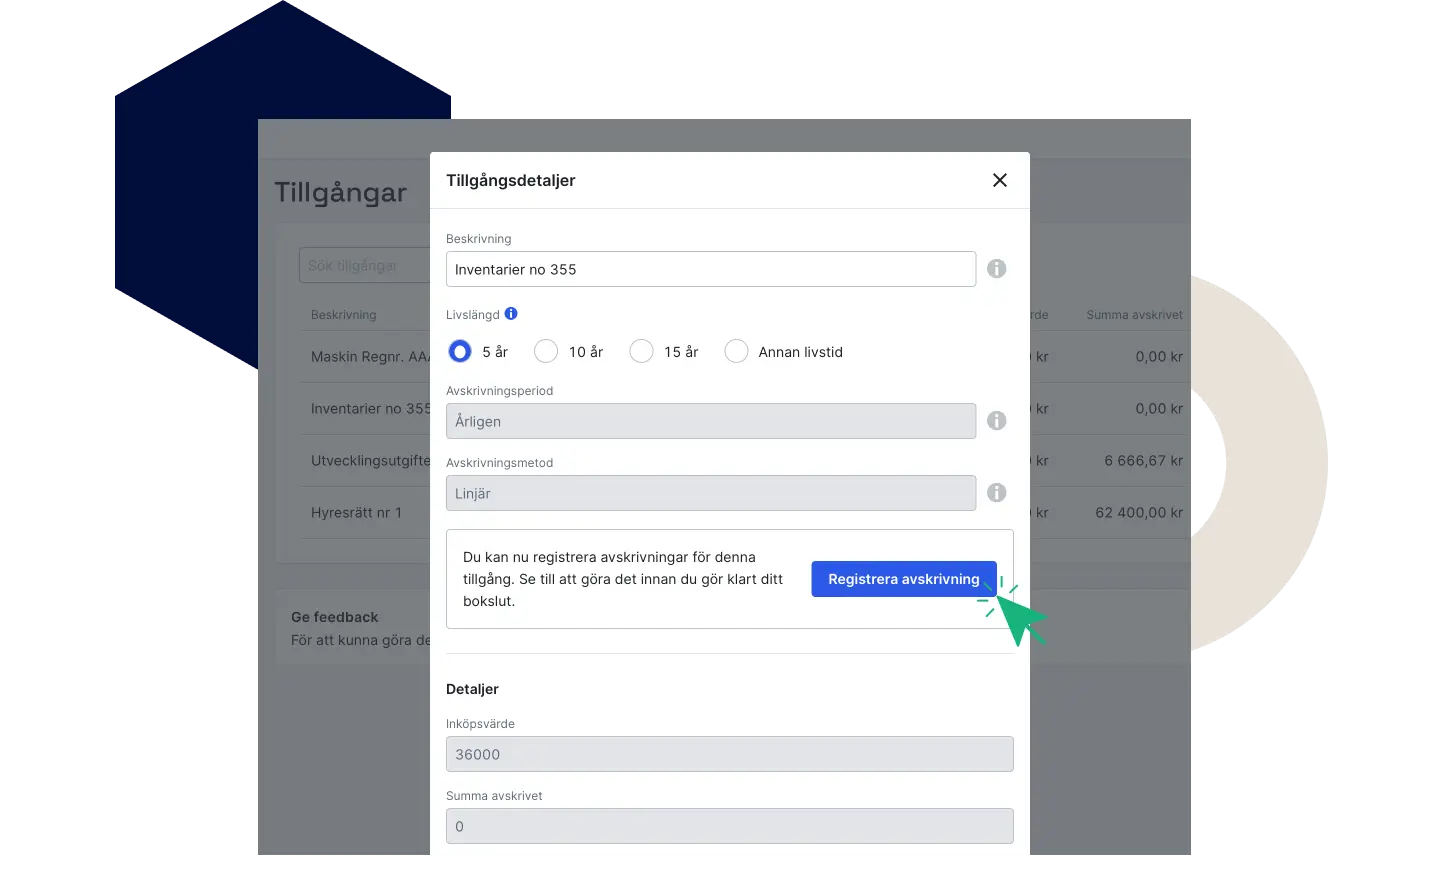Select the 5 år radio button
The width and height of the screenshot is (1450, 890).
[460, 351]
